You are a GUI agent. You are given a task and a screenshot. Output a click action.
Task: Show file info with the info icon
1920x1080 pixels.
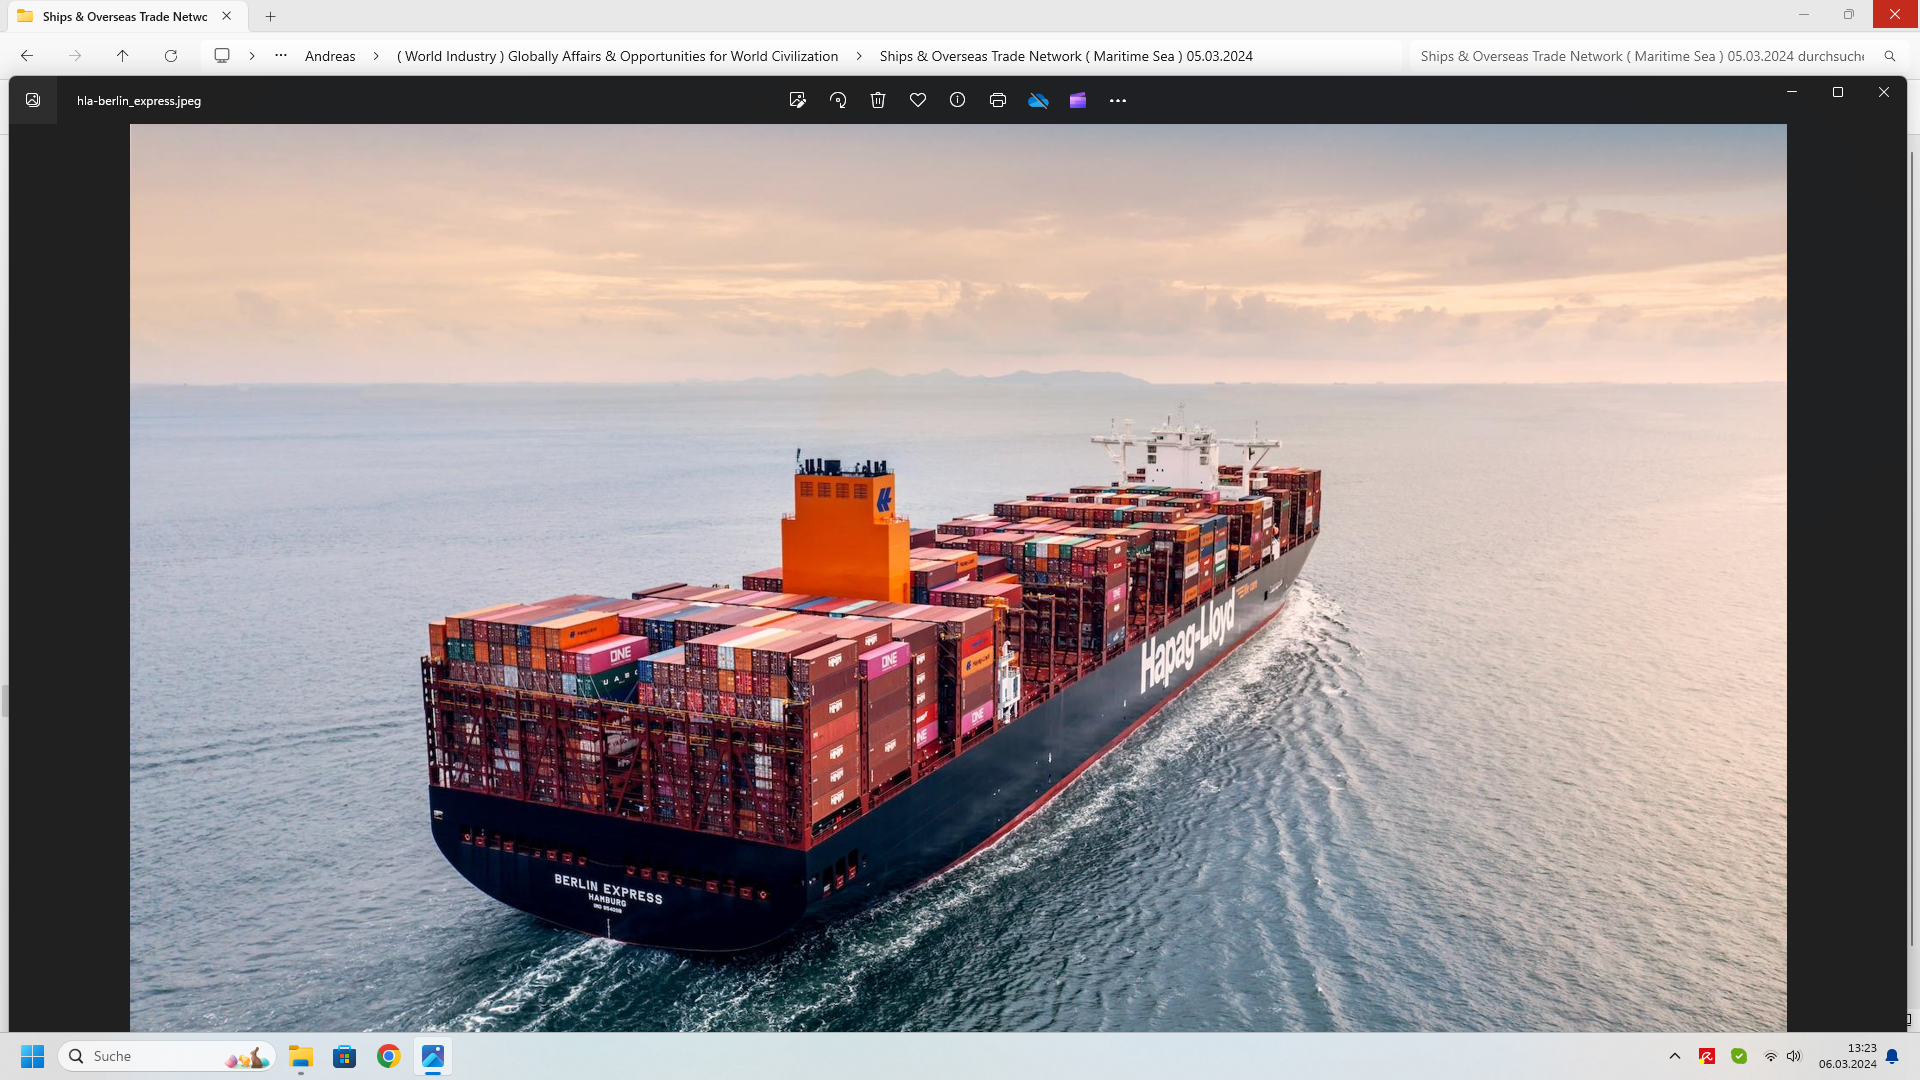(x=957, y=100)
